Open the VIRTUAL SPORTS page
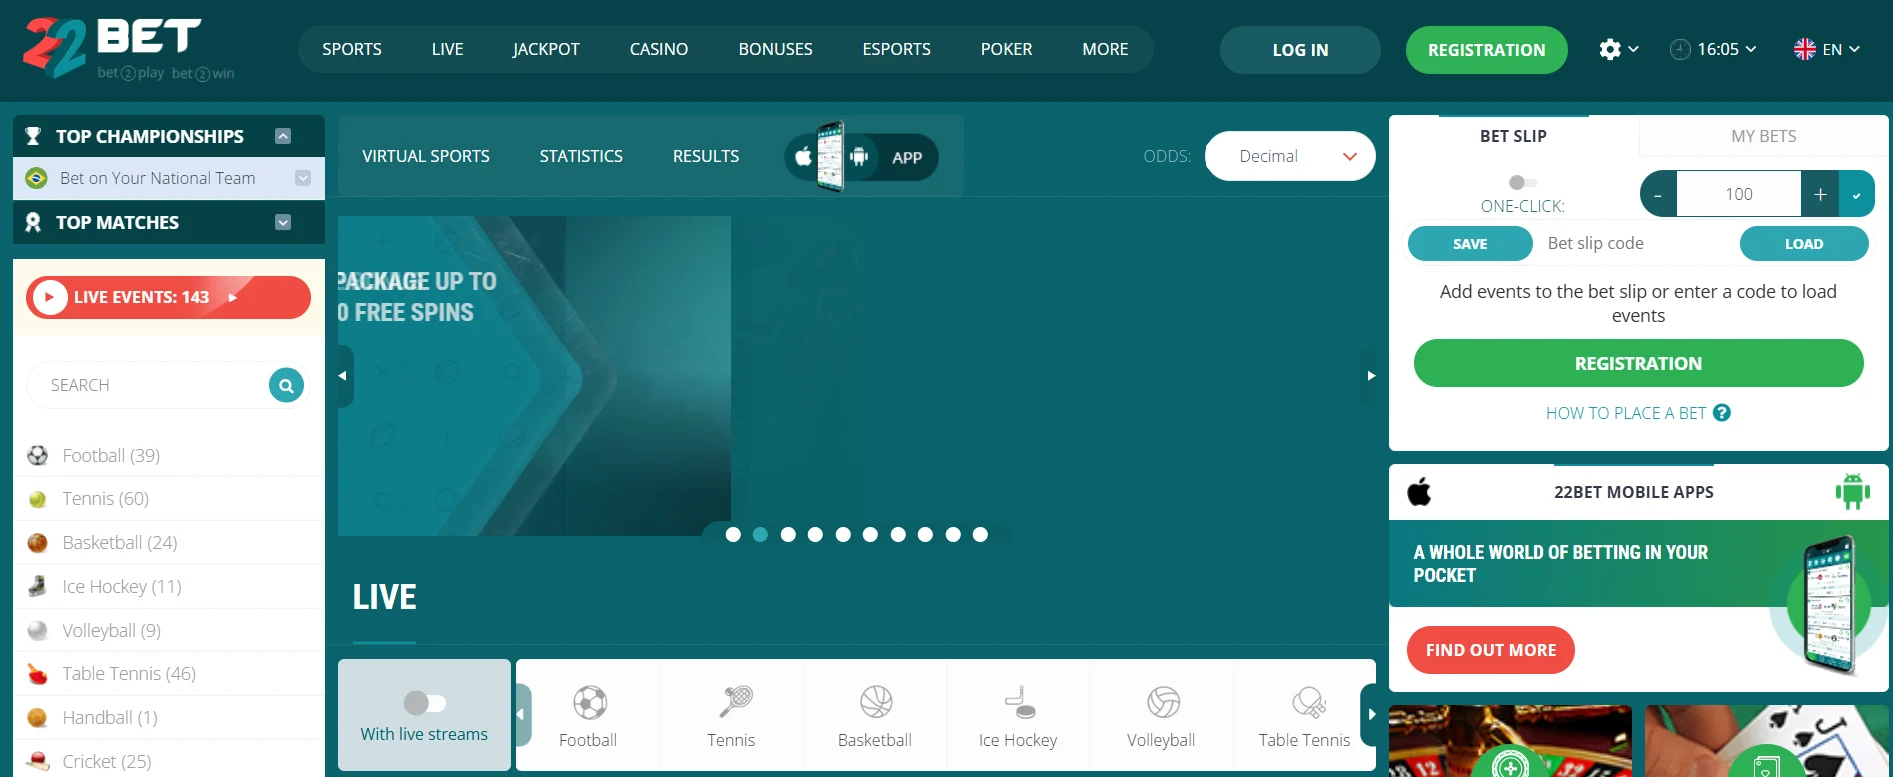This screenshot has width=1893, height=777. coord(426,156)
